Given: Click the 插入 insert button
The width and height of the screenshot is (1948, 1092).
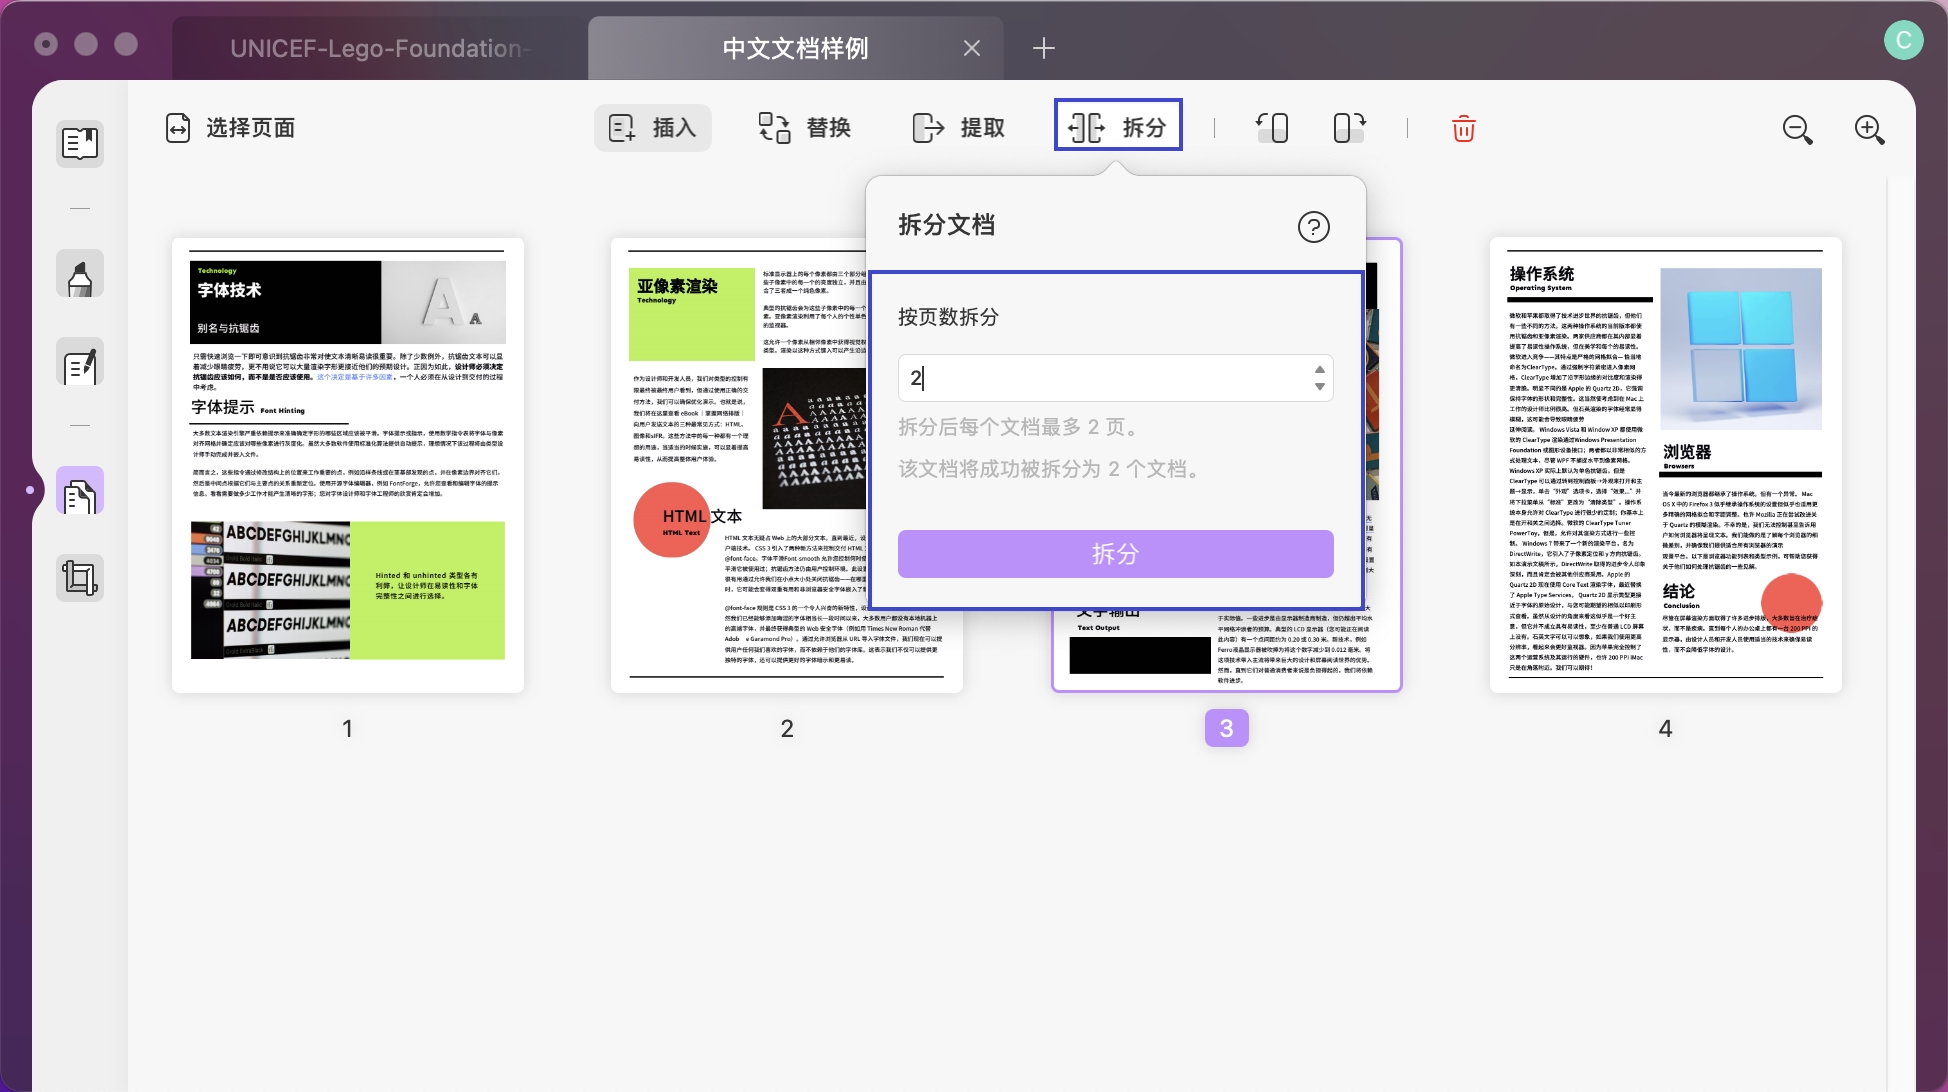Looking at the screenshot, I should pos(652,128).
